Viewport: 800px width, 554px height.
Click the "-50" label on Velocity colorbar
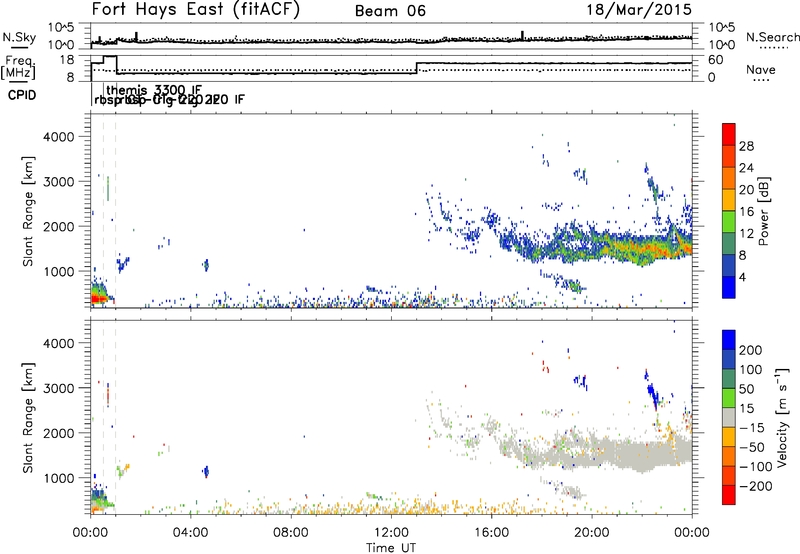click(752, 447)
